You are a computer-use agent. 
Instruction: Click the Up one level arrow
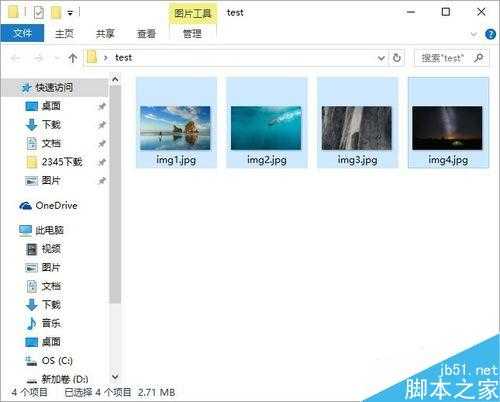[x=73, y=58]
